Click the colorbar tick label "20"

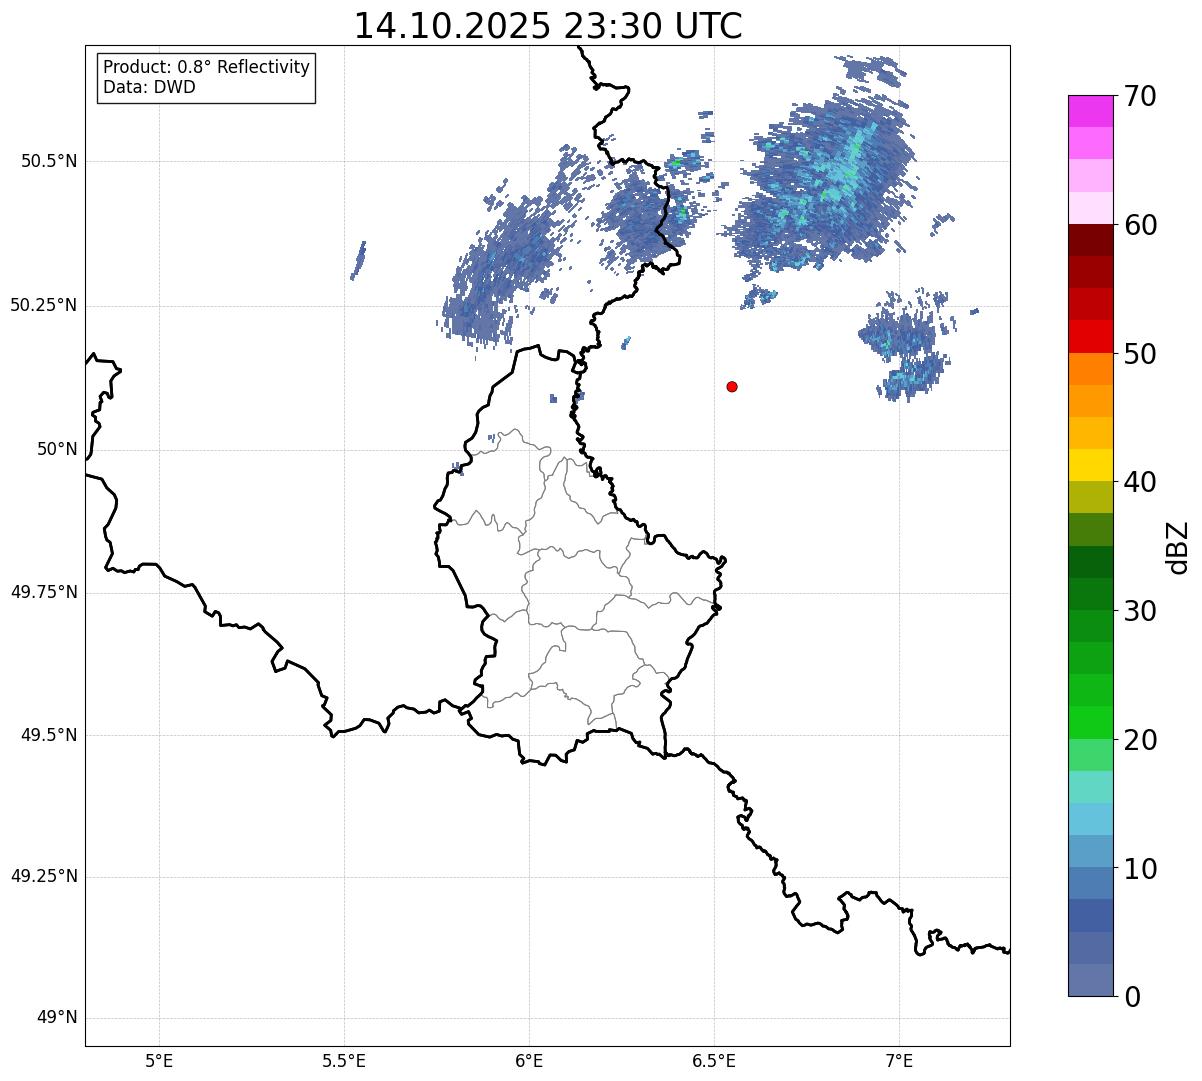click(1140, 740)
